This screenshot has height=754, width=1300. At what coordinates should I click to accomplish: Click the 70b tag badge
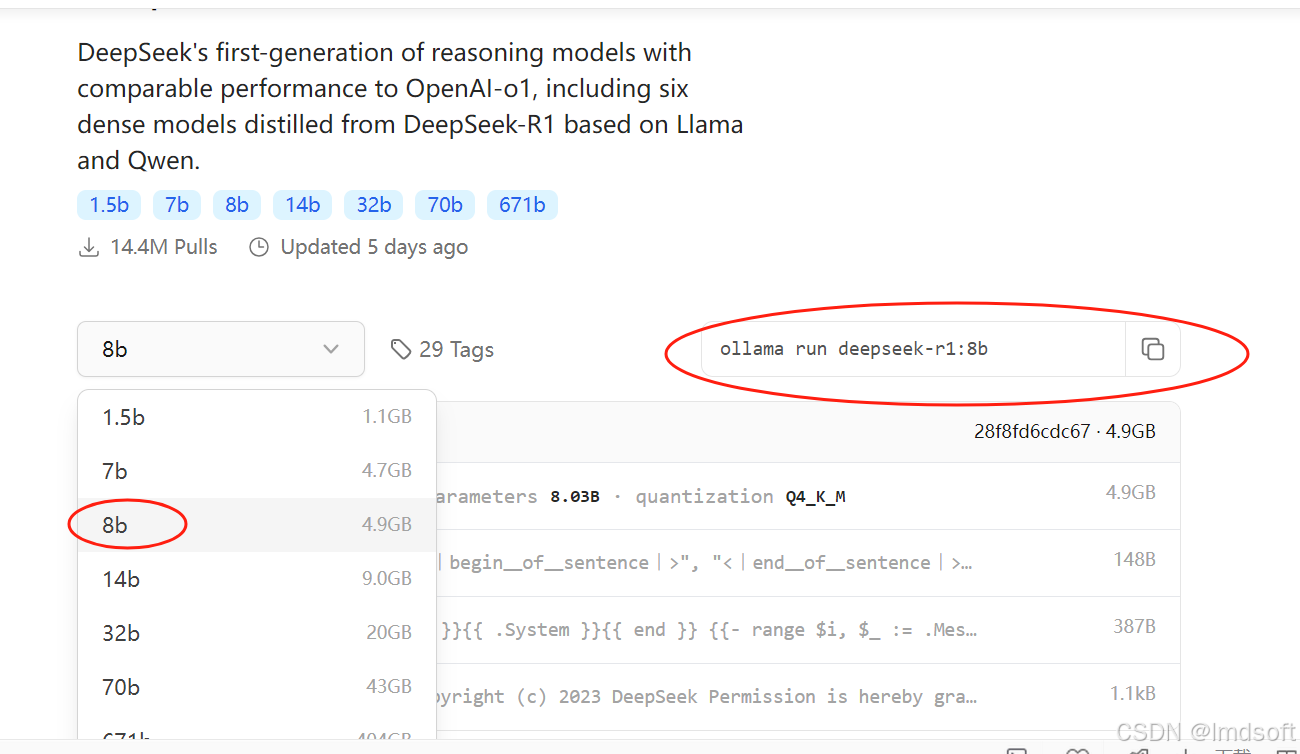click(445, 205)
